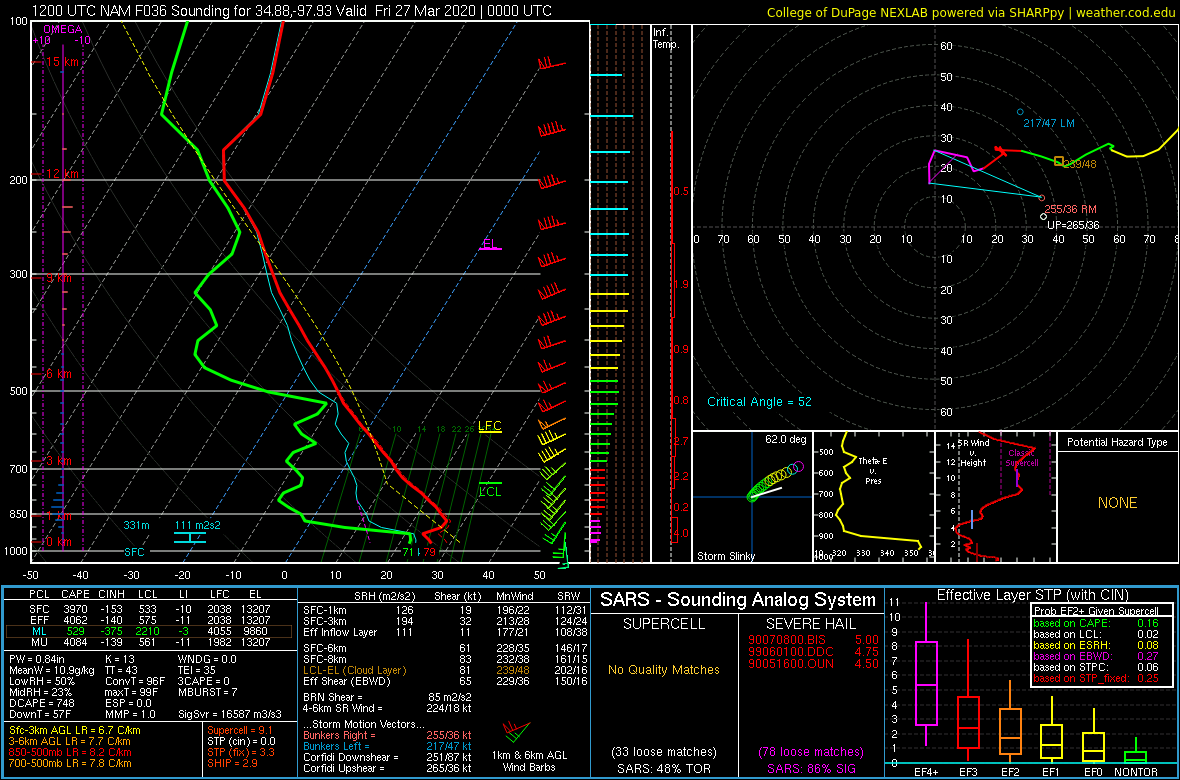Click the Critical Angle = 52 text
The height and width of the screenshot is (780, 1180).
[759, 402]
